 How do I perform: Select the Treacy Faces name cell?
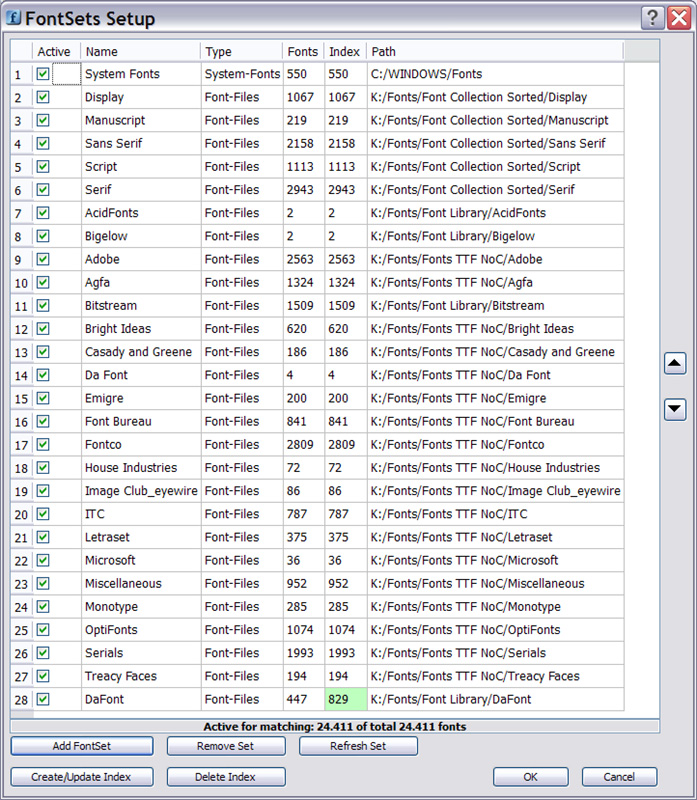(141, 676)
